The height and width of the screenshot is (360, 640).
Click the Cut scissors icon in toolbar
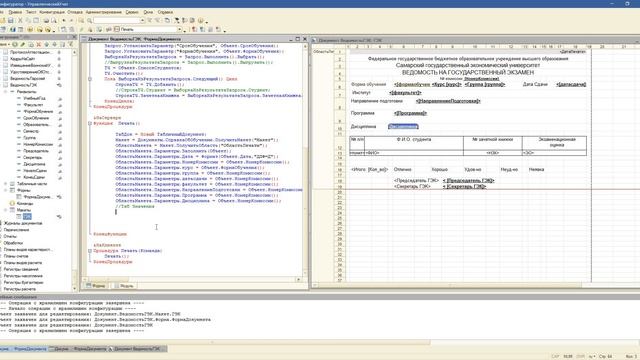(20, 20)
